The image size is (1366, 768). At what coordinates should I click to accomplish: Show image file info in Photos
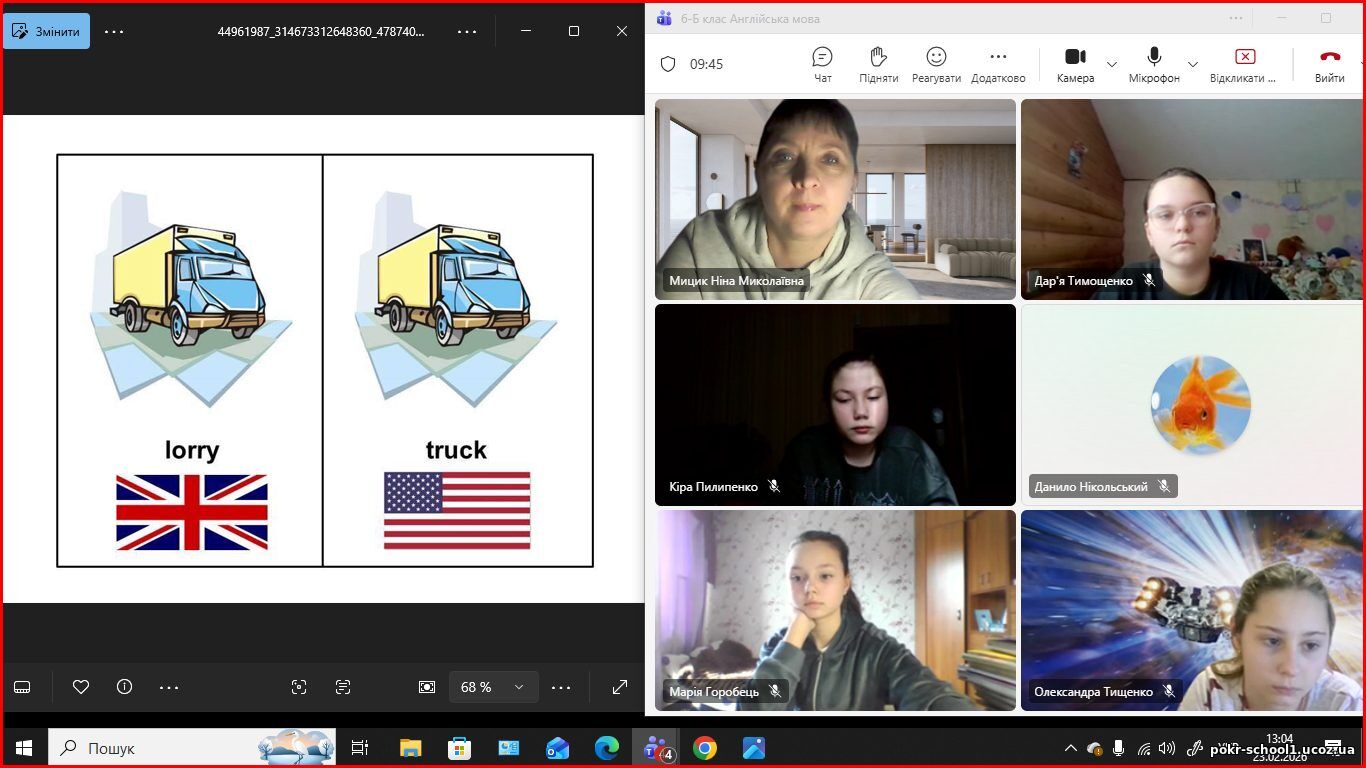coord(124,687)
